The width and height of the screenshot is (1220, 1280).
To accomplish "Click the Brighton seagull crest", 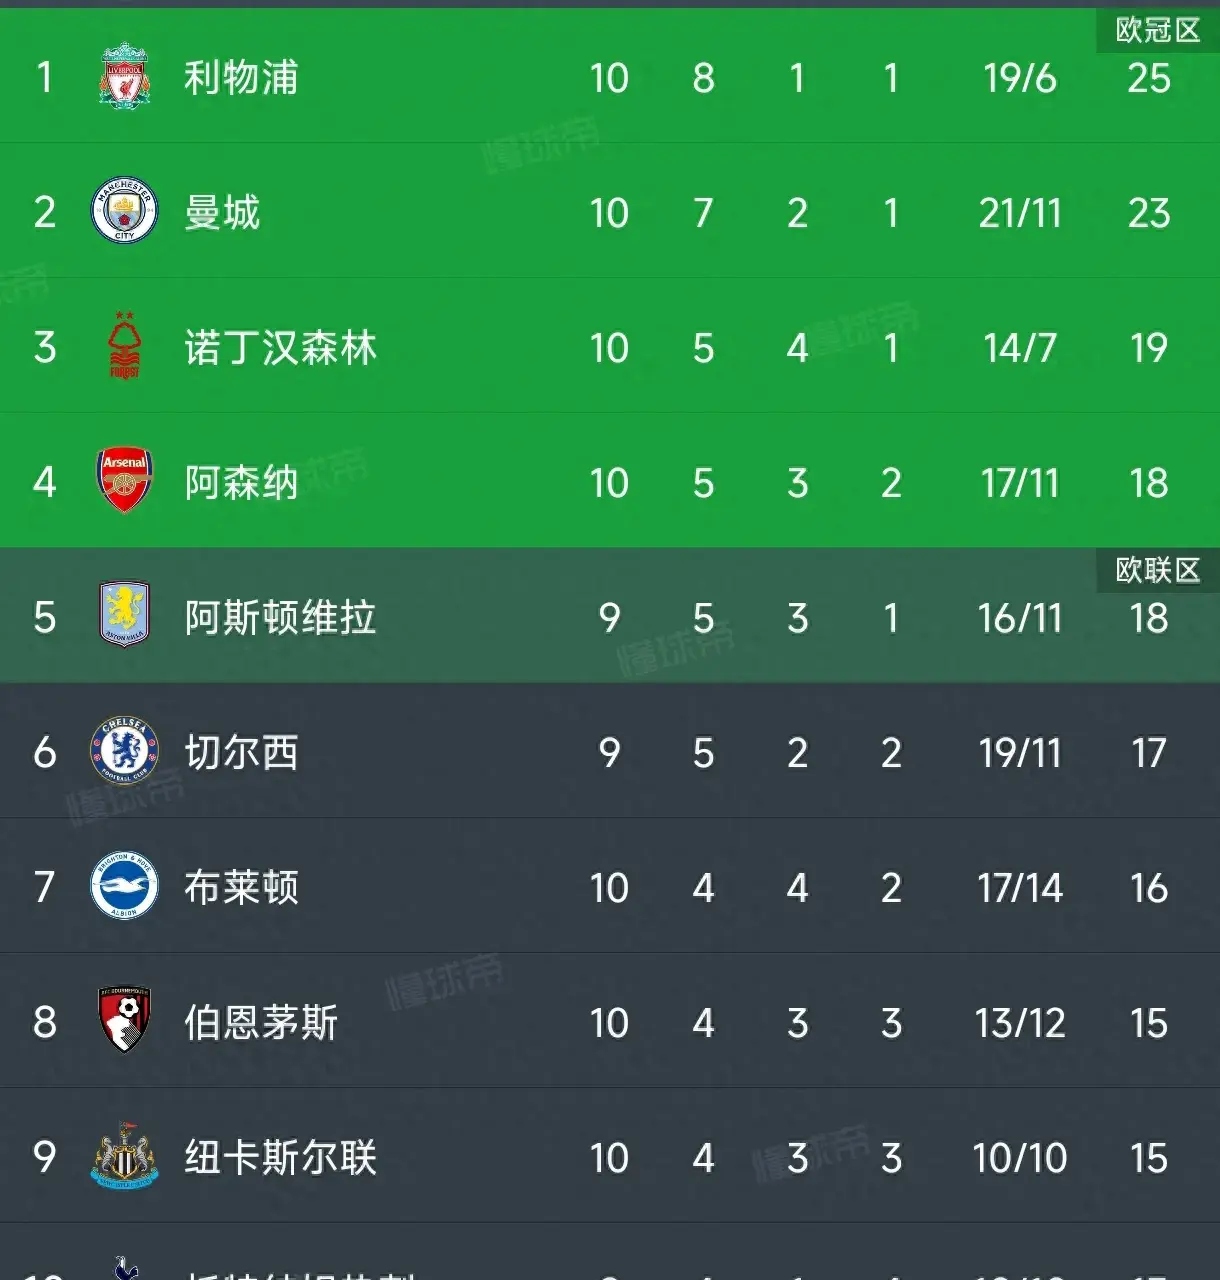I will [x=124, y=886].
